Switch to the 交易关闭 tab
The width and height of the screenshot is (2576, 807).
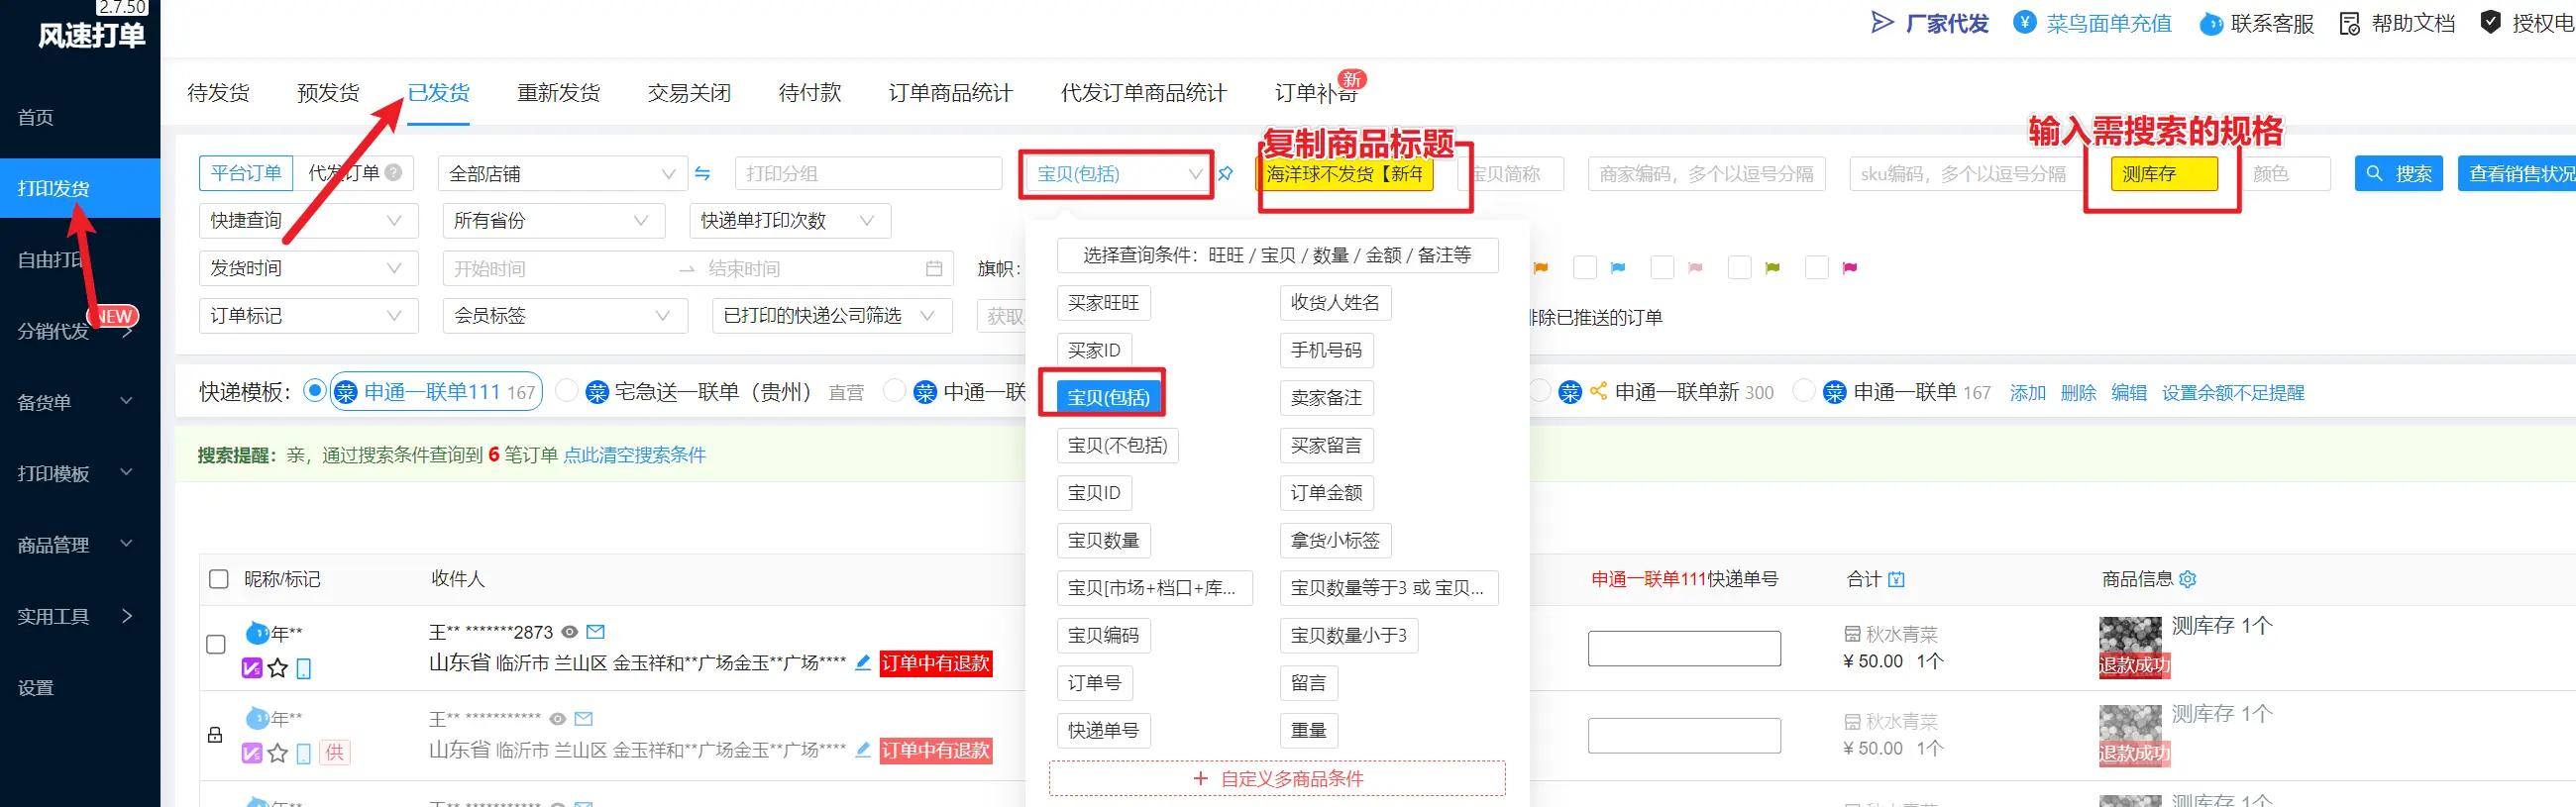pyautogui.click(x=689, y=93)
